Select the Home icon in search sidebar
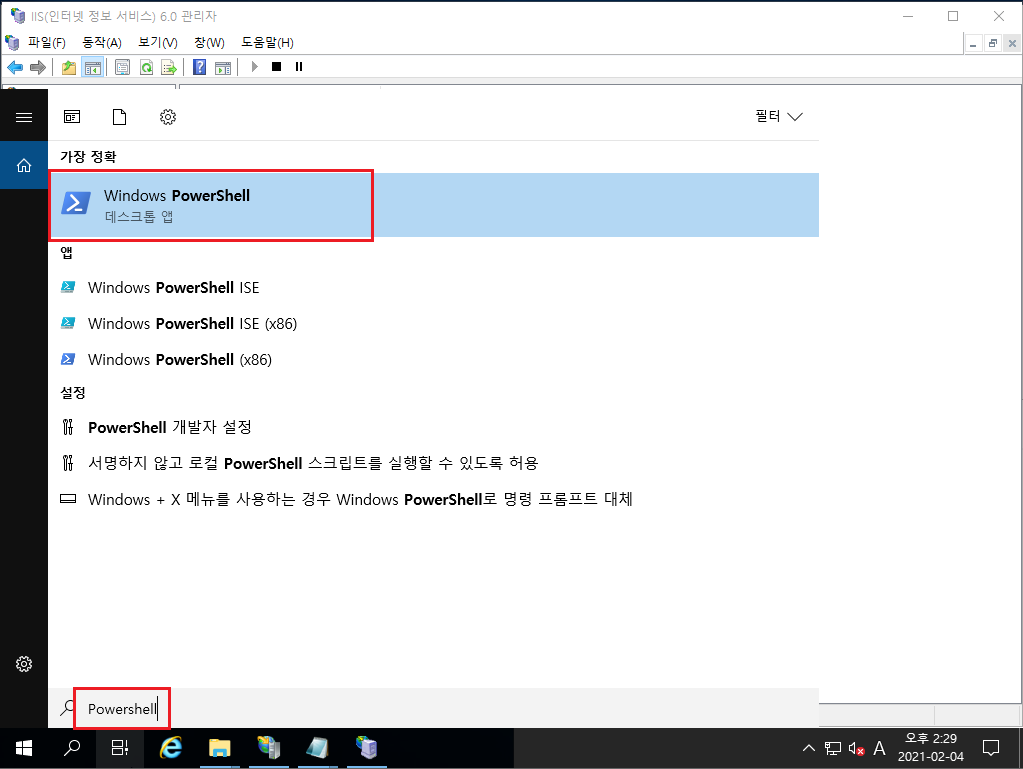The width and height of the screenshot is (1023, 769). coord(24,166)
